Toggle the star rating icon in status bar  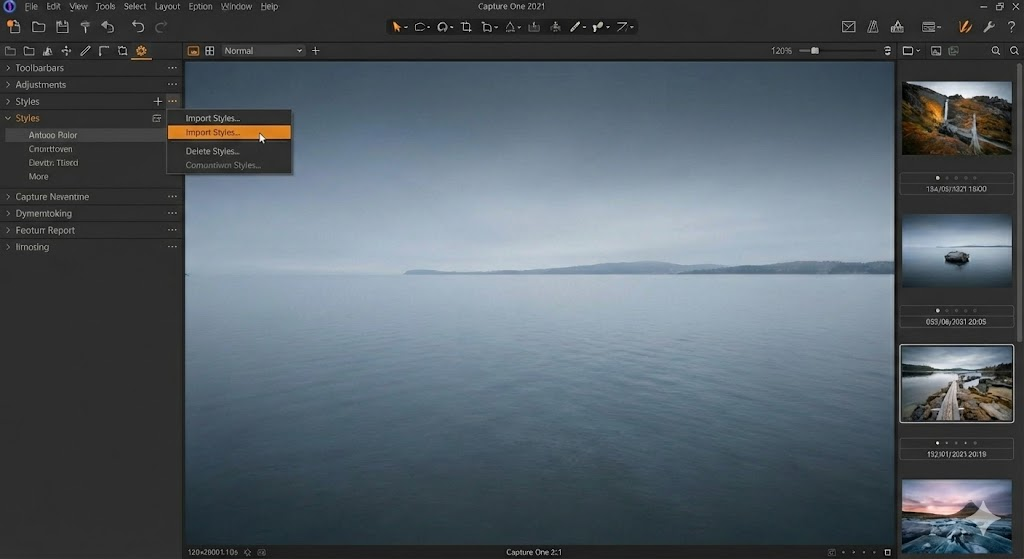[248, 552]
